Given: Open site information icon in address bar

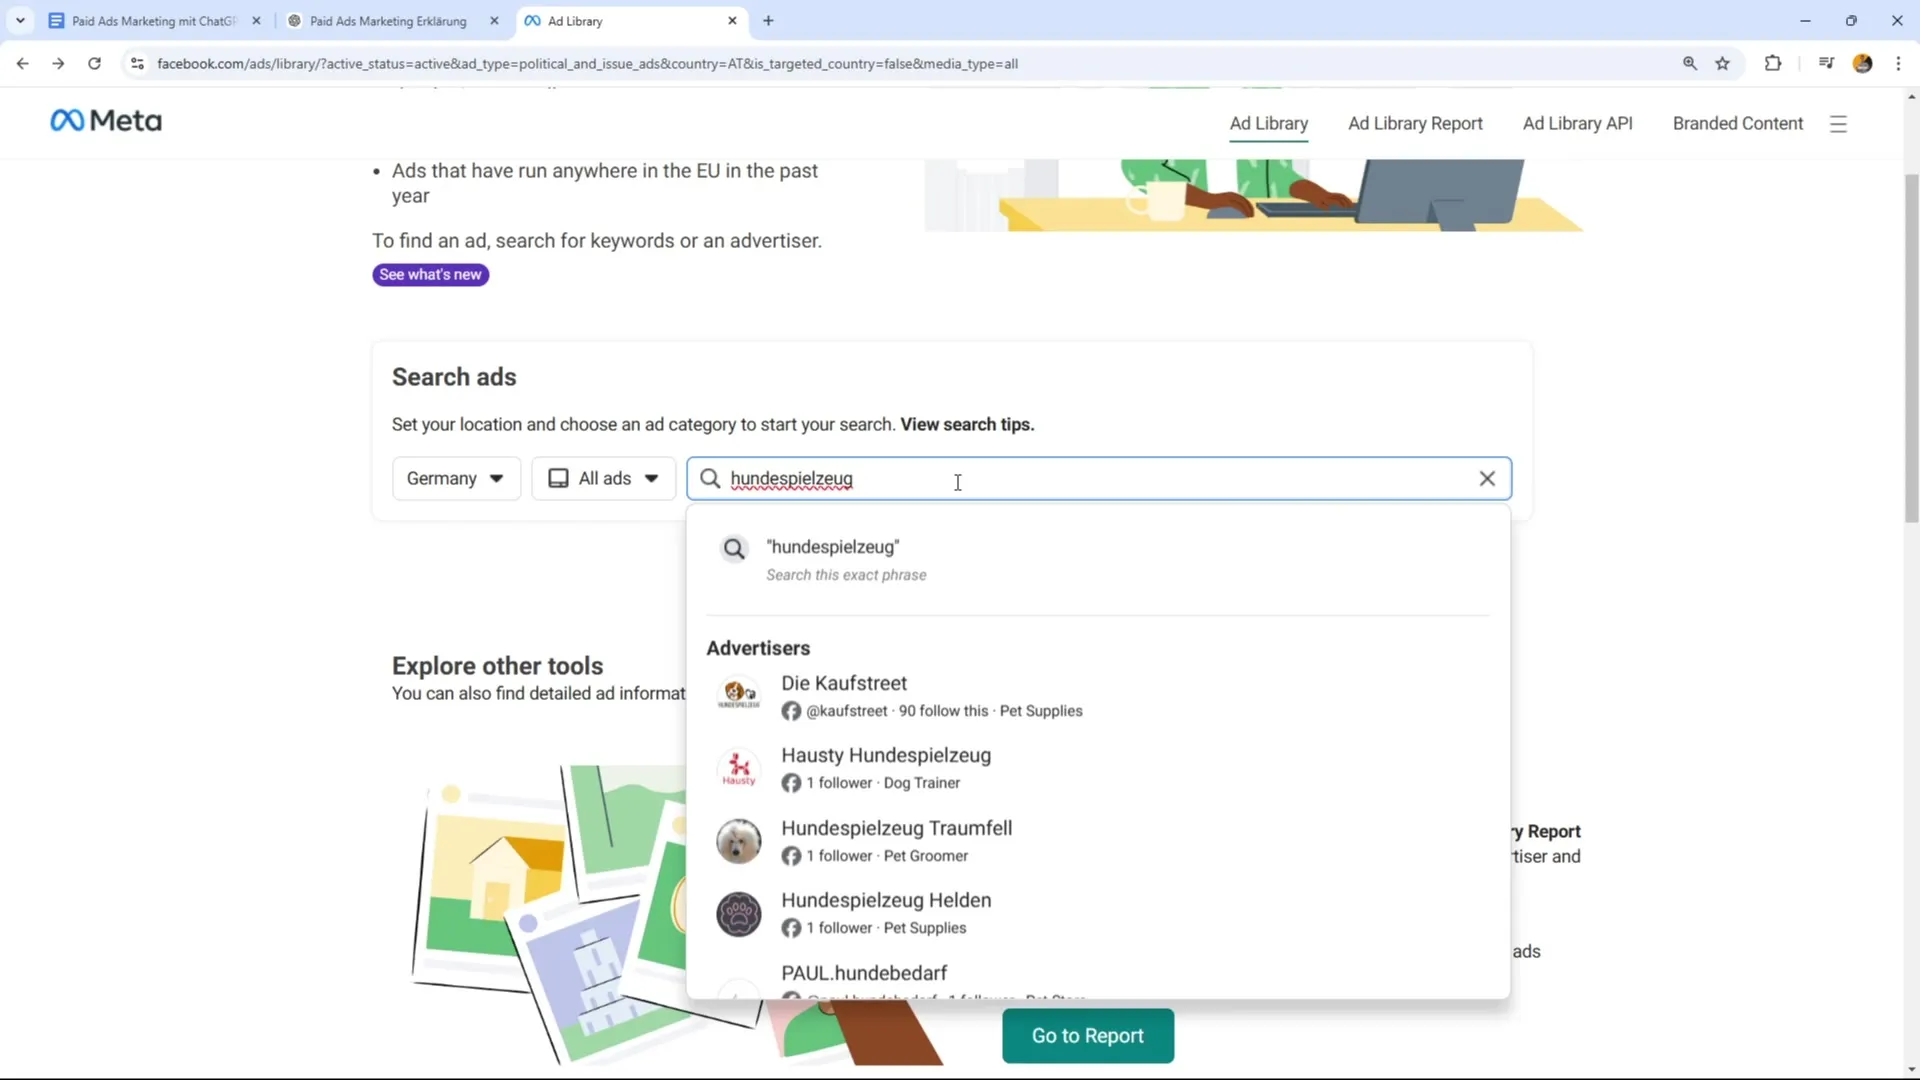Looking at the screenshot, I should 137,63.
